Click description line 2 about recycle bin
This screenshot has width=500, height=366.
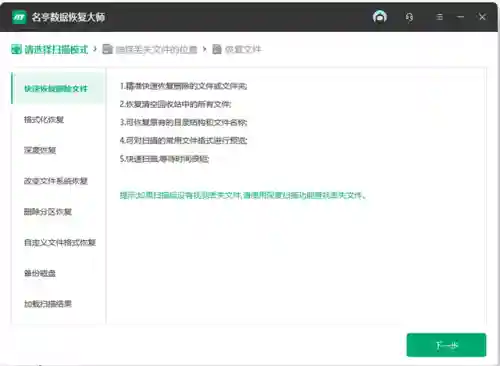(x=175, y=104)
